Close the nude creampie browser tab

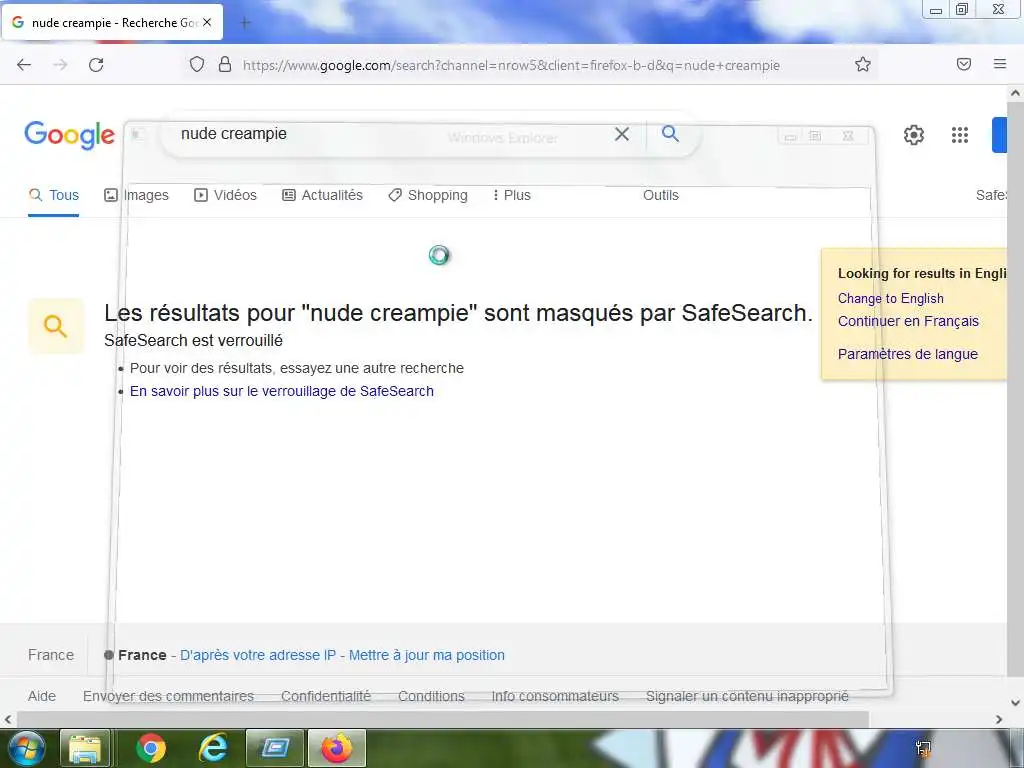pyautogui.click(x=207, y=22)
